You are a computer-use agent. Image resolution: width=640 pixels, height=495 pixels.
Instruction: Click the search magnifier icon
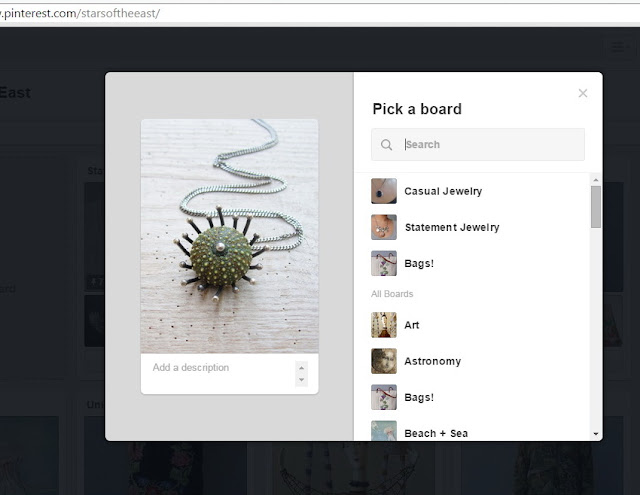(x=386, y=144)
